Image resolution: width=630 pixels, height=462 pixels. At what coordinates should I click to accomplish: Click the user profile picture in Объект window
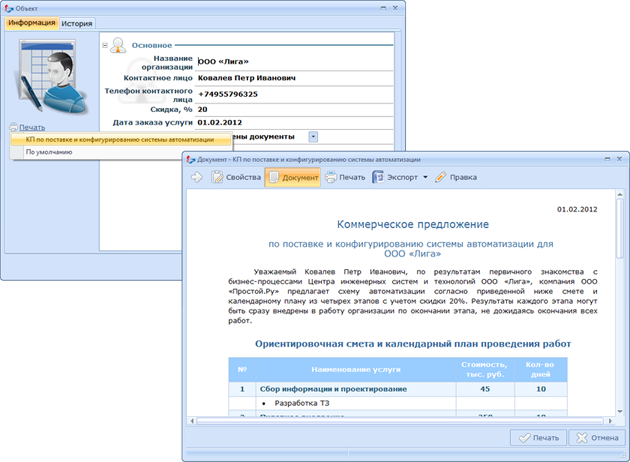click(51, 76)
